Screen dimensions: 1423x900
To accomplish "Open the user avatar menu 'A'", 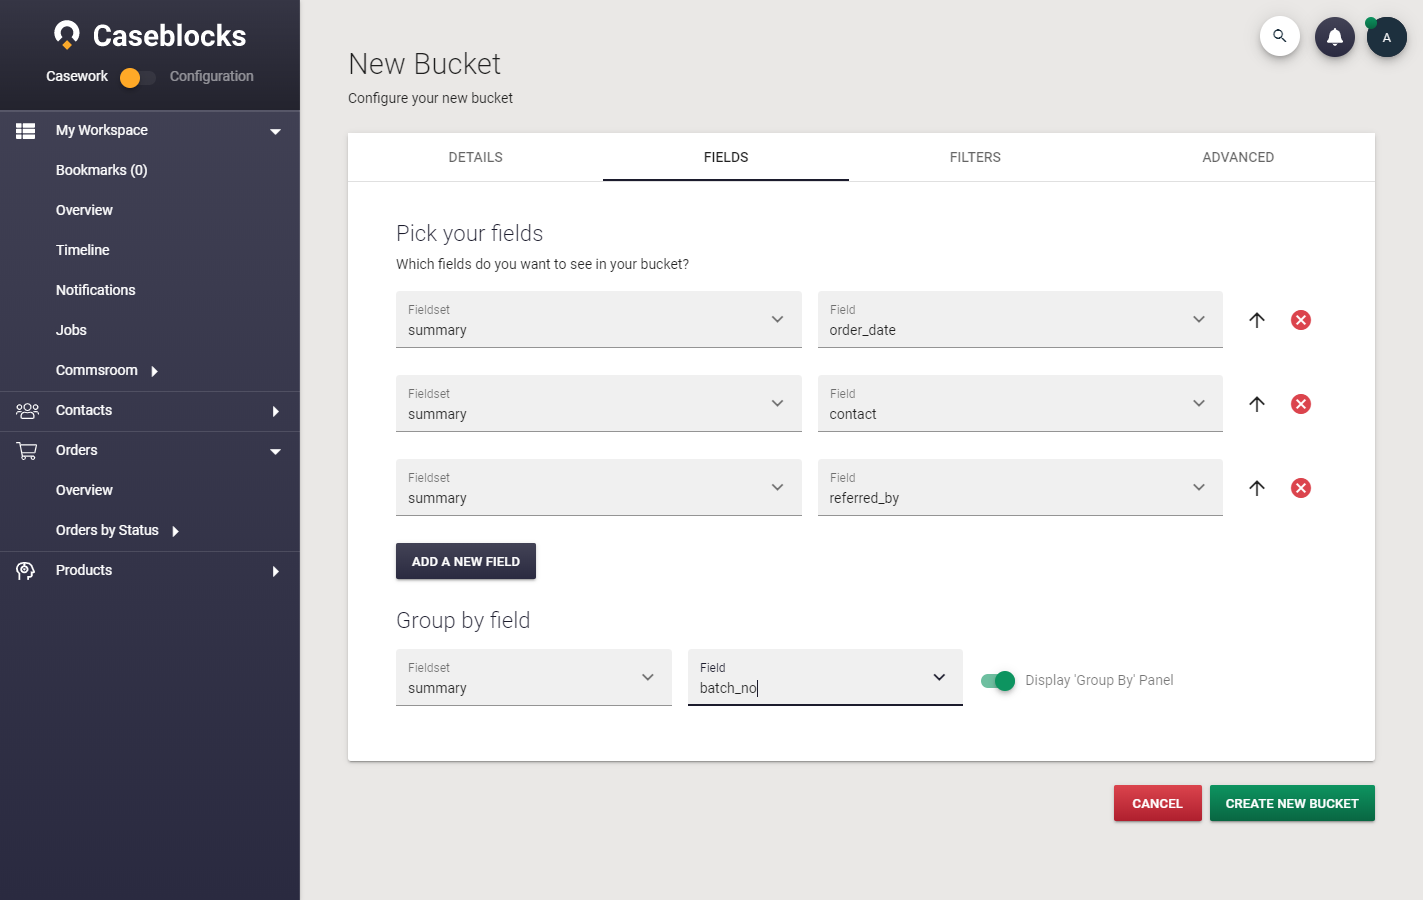I will pos(1387,37).
